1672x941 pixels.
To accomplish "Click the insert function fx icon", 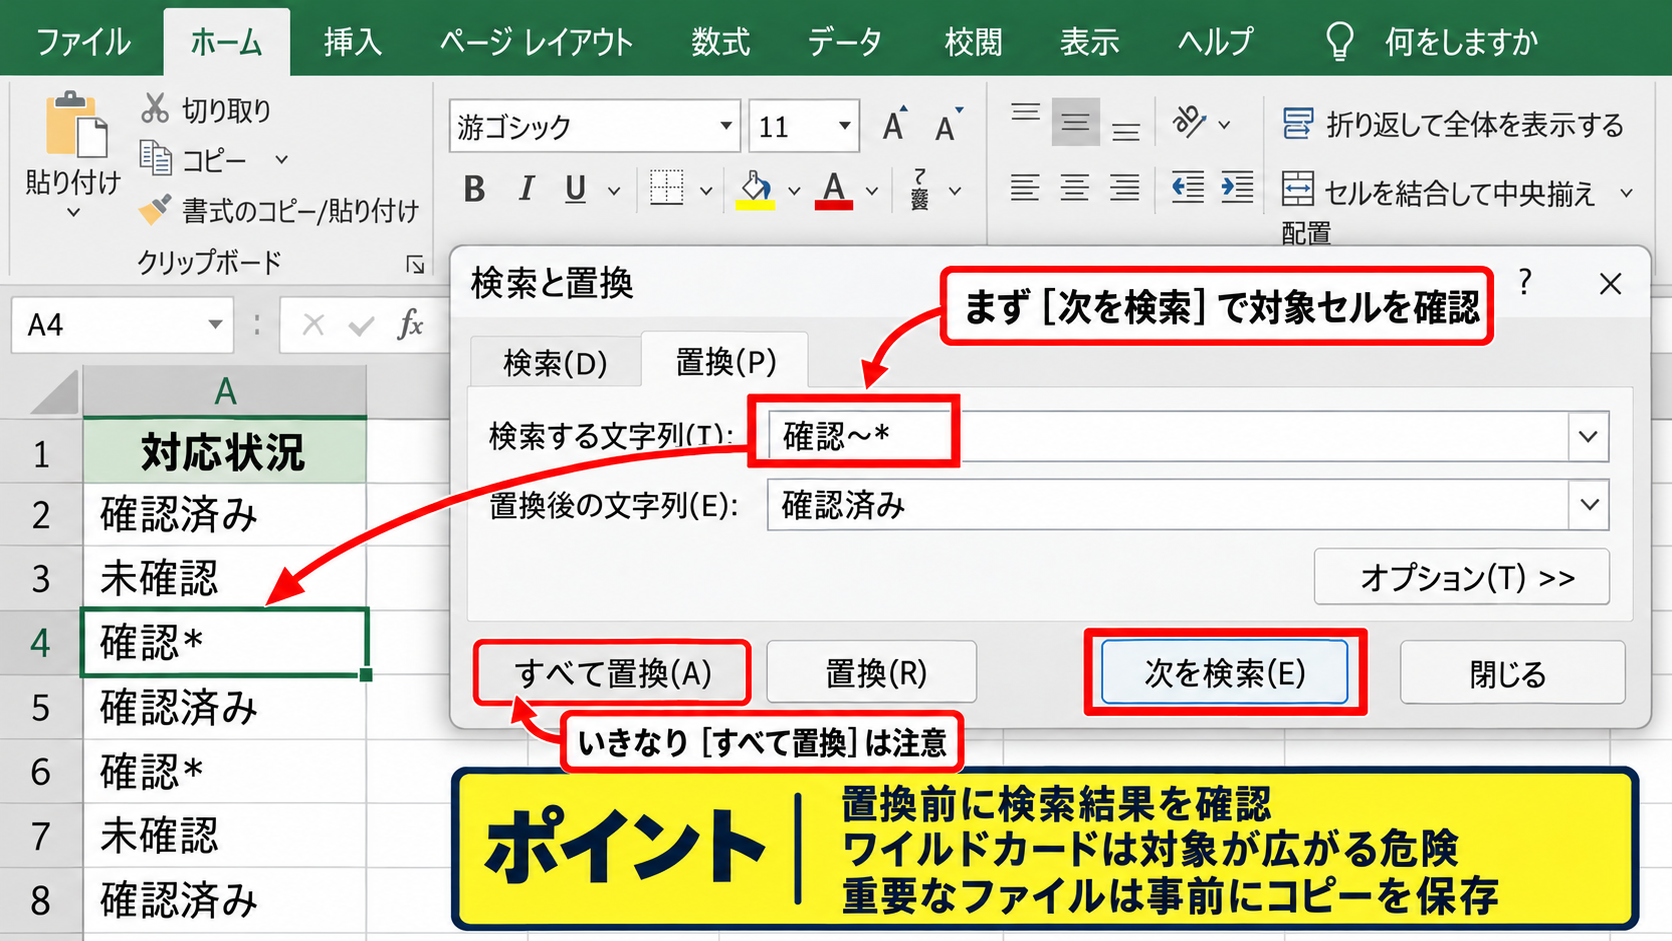I will click(x=410, y=325).
